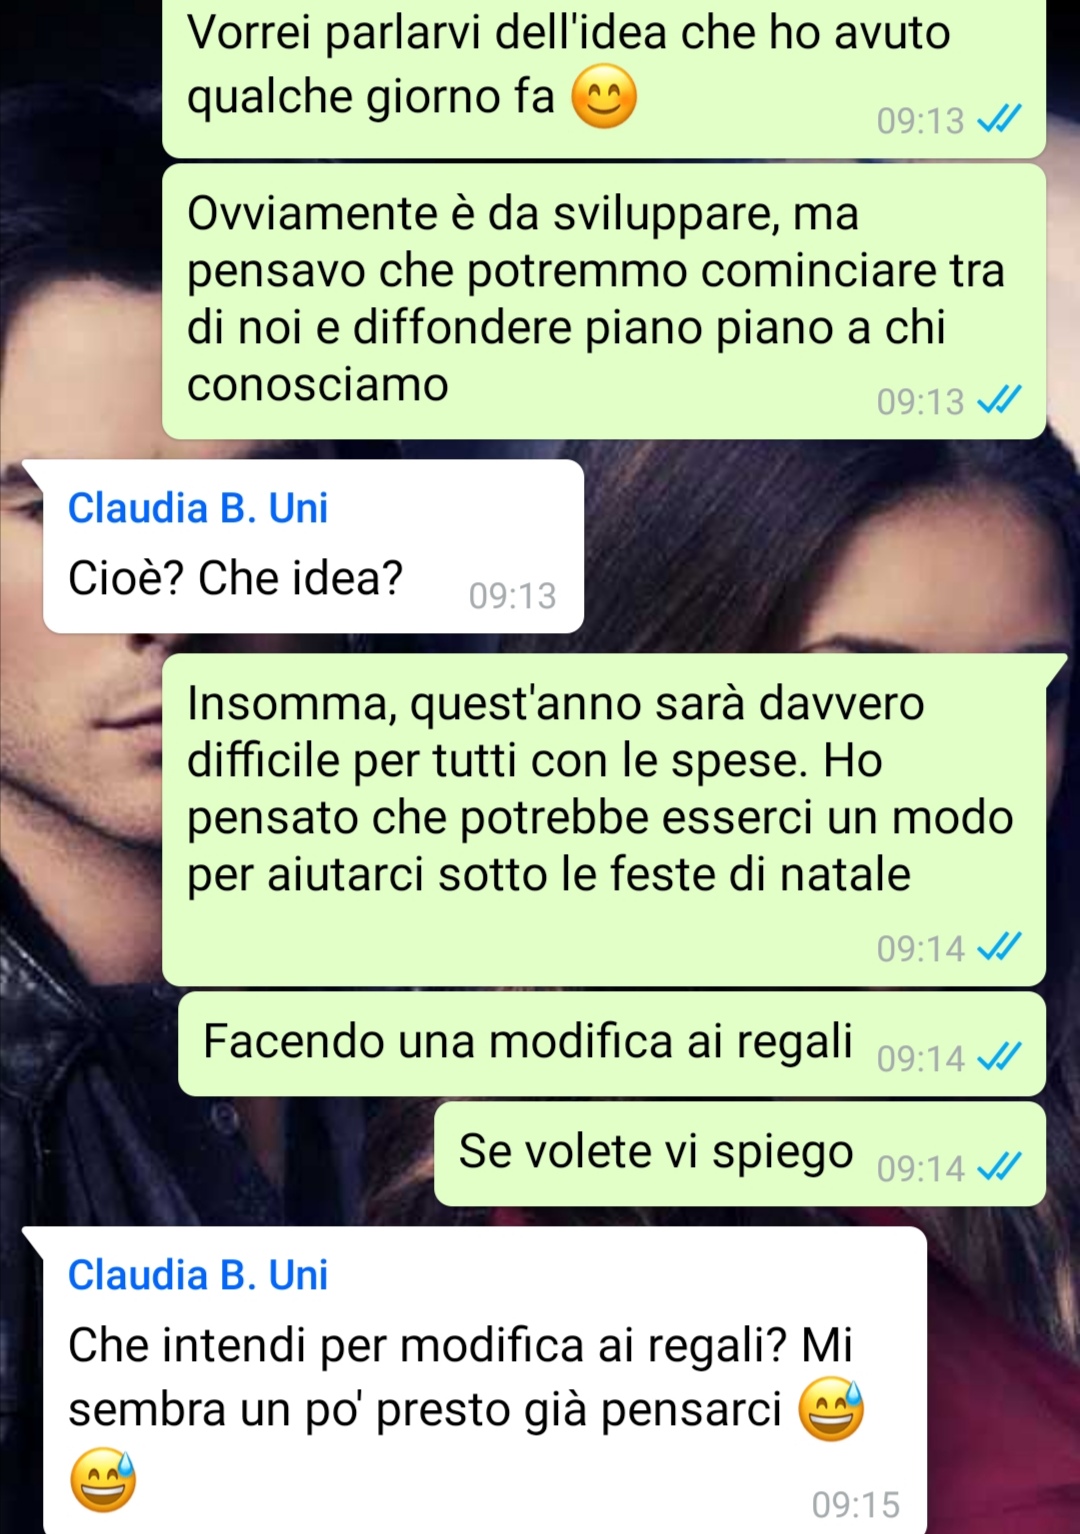
Task: Tap read-receipt checkmarks on 'Vorrei parlarvi' message
Action: tap(999, 120)
